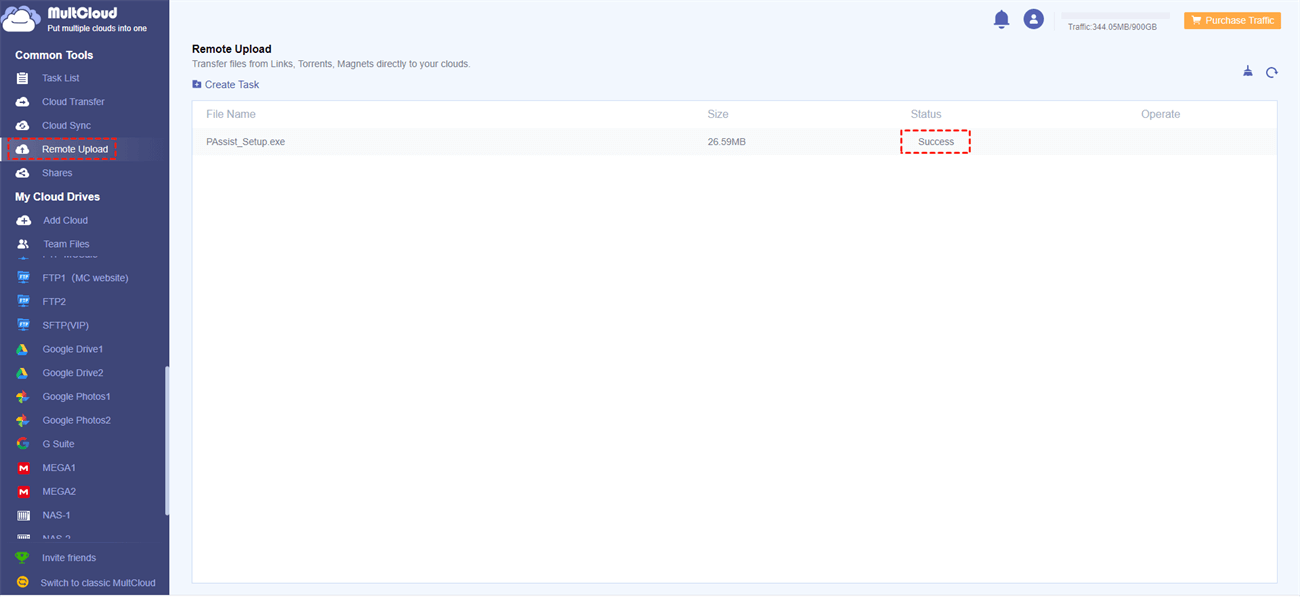Switch to classic MultCloud

96,582
